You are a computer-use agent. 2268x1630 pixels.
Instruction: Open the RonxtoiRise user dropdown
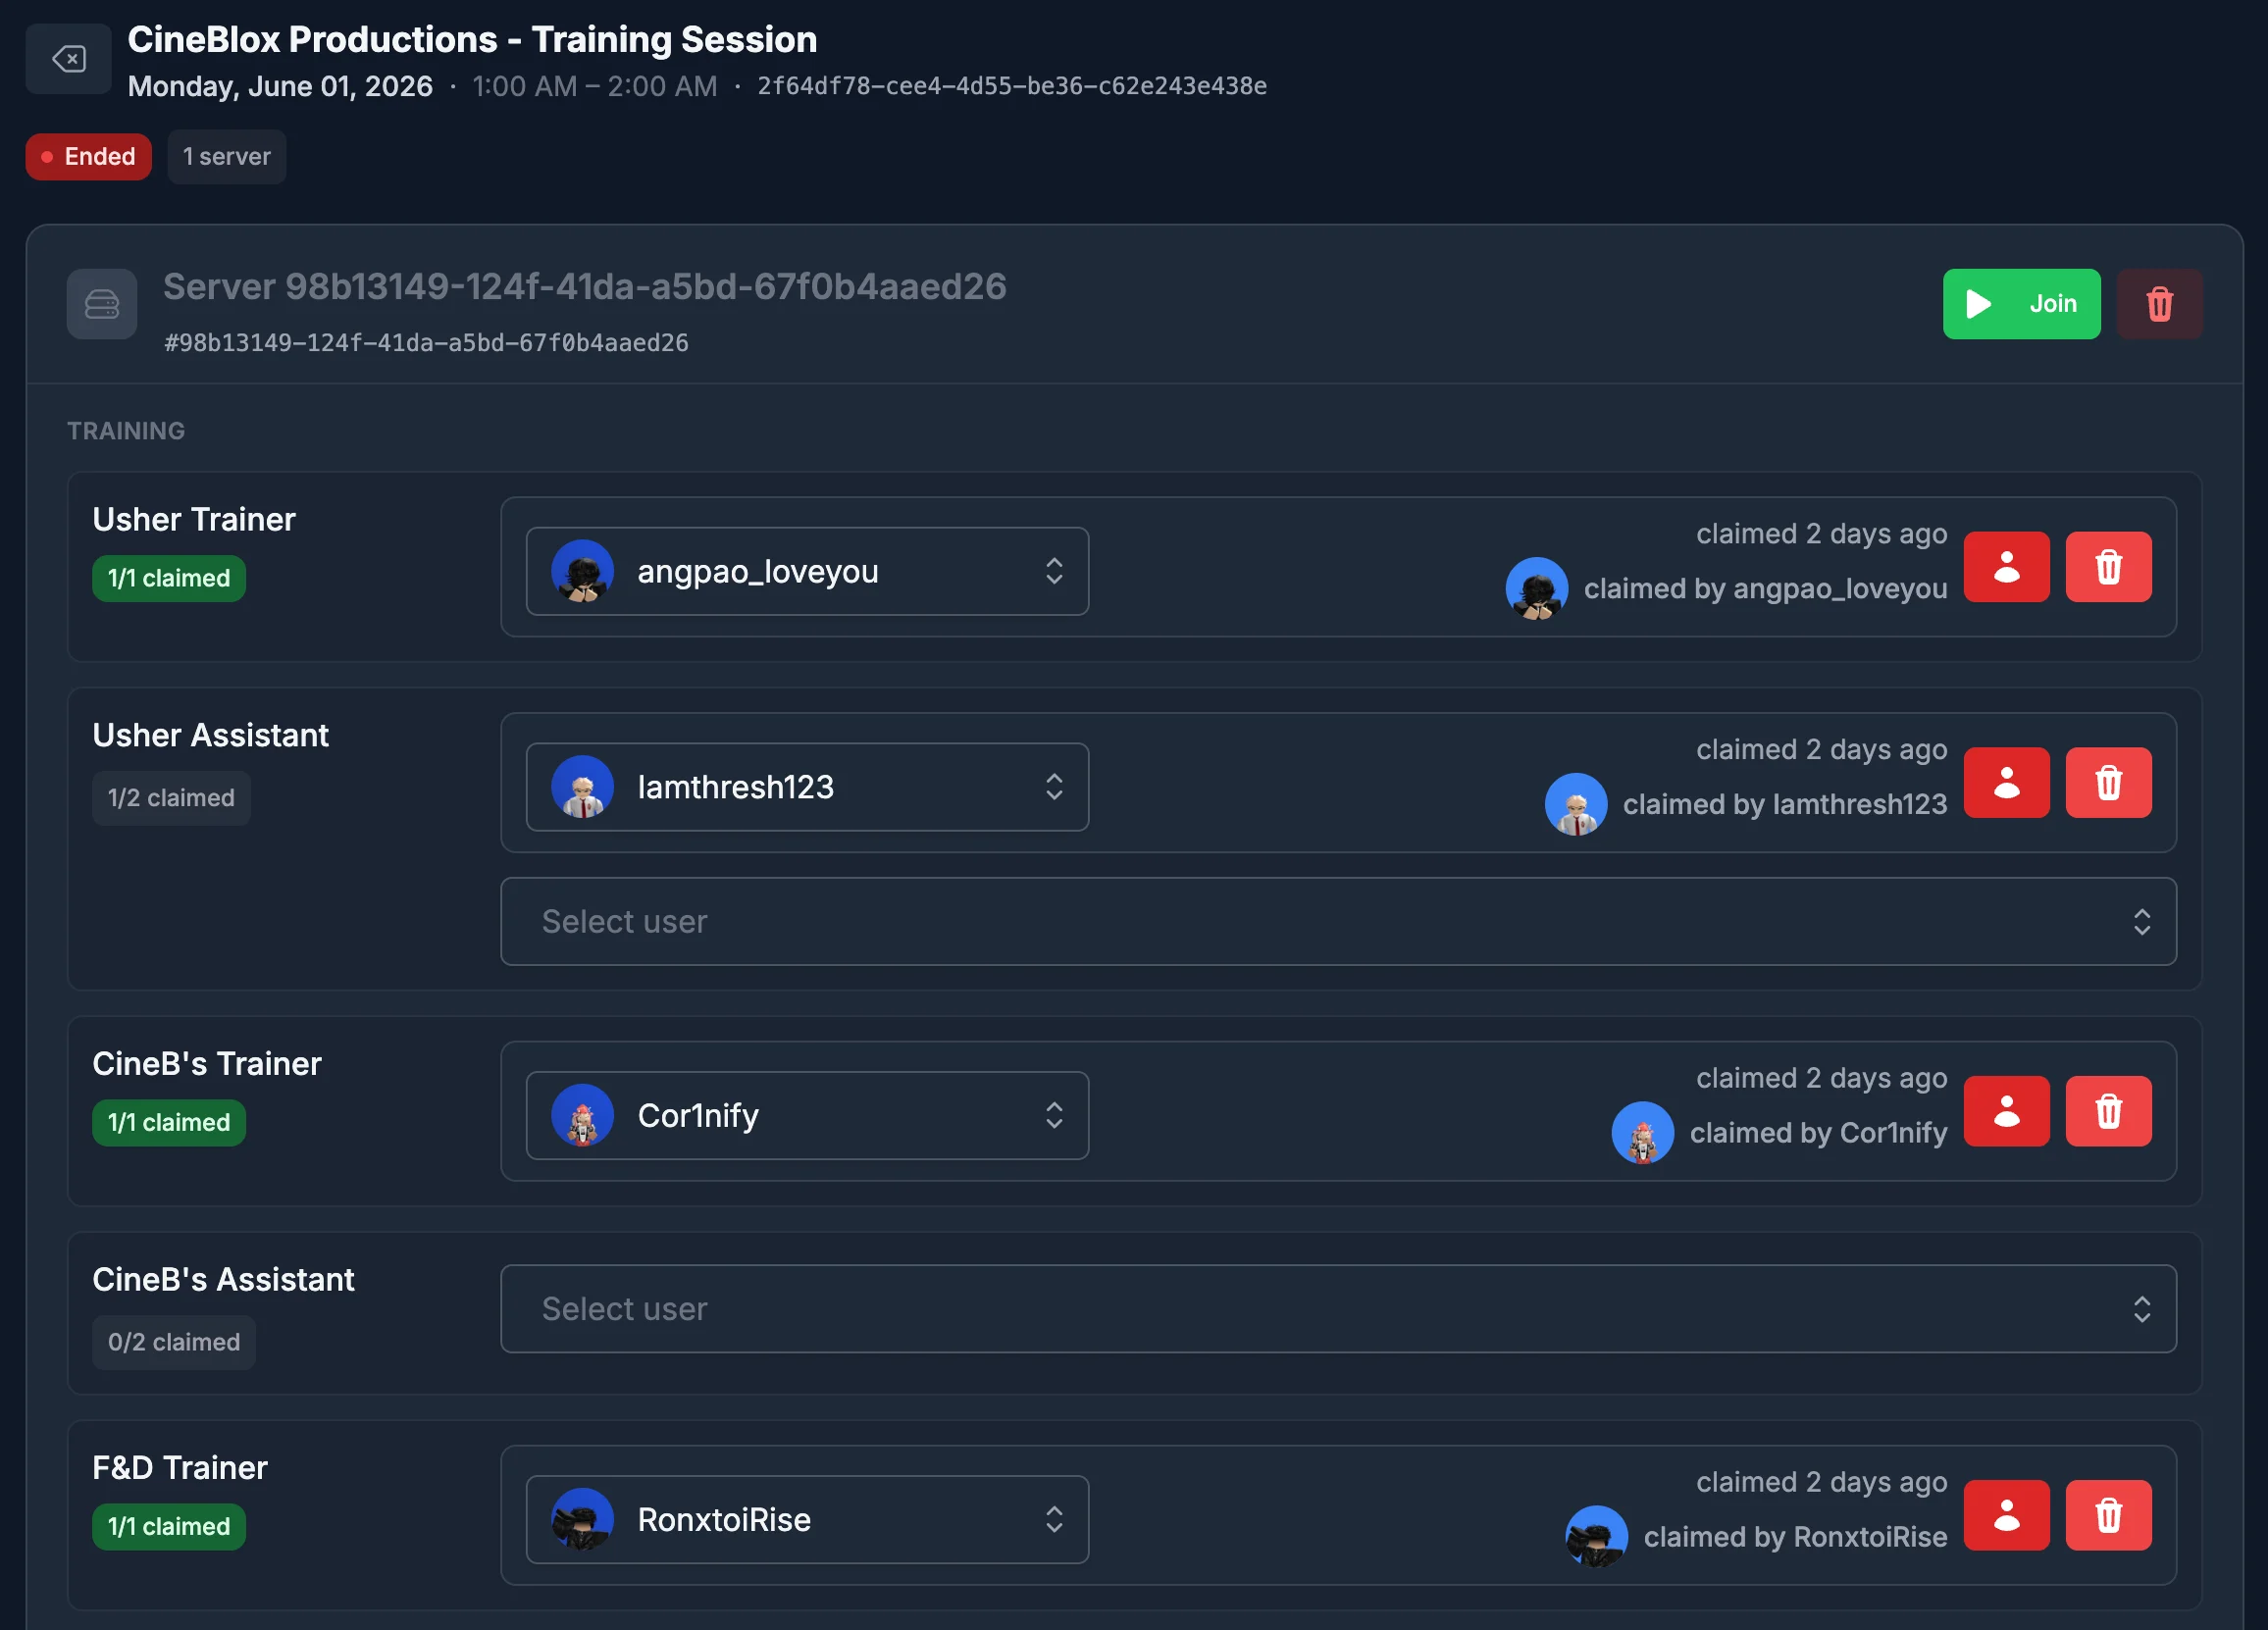807,1519
